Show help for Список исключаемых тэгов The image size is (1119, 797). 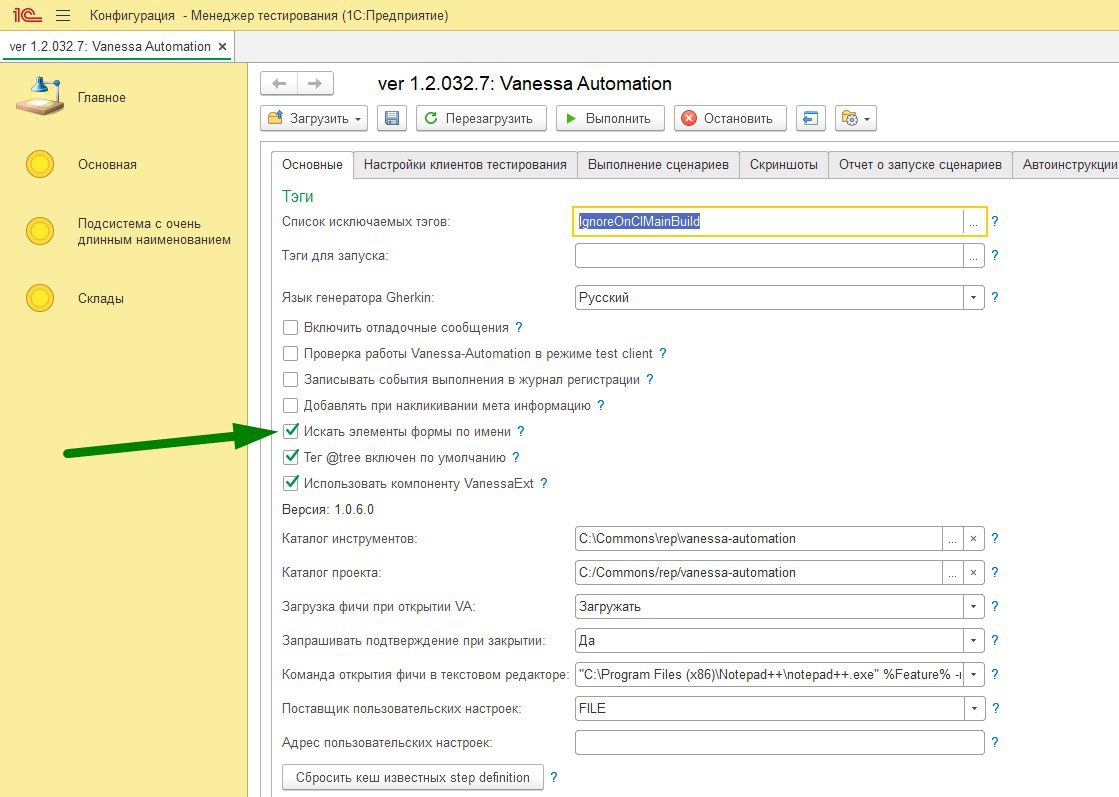point(995,221)
